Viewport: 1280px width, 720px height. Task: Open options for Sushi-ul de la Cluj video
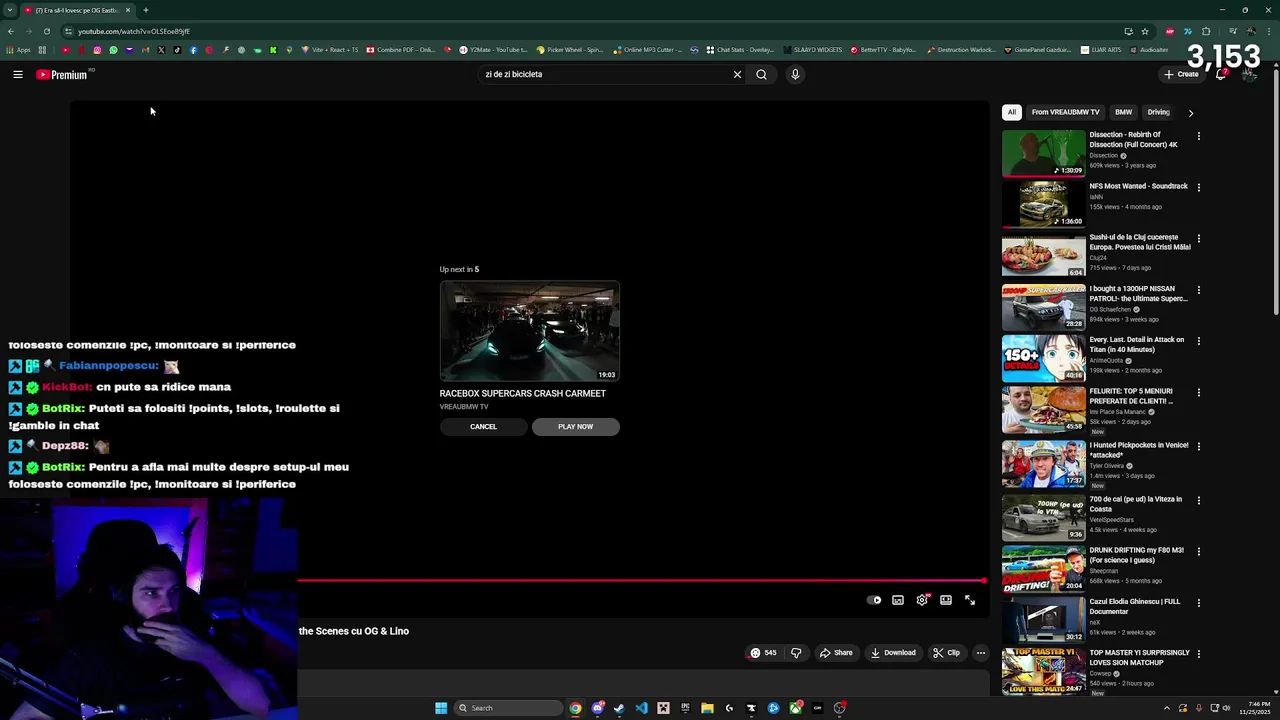[x=1199, y=239]
